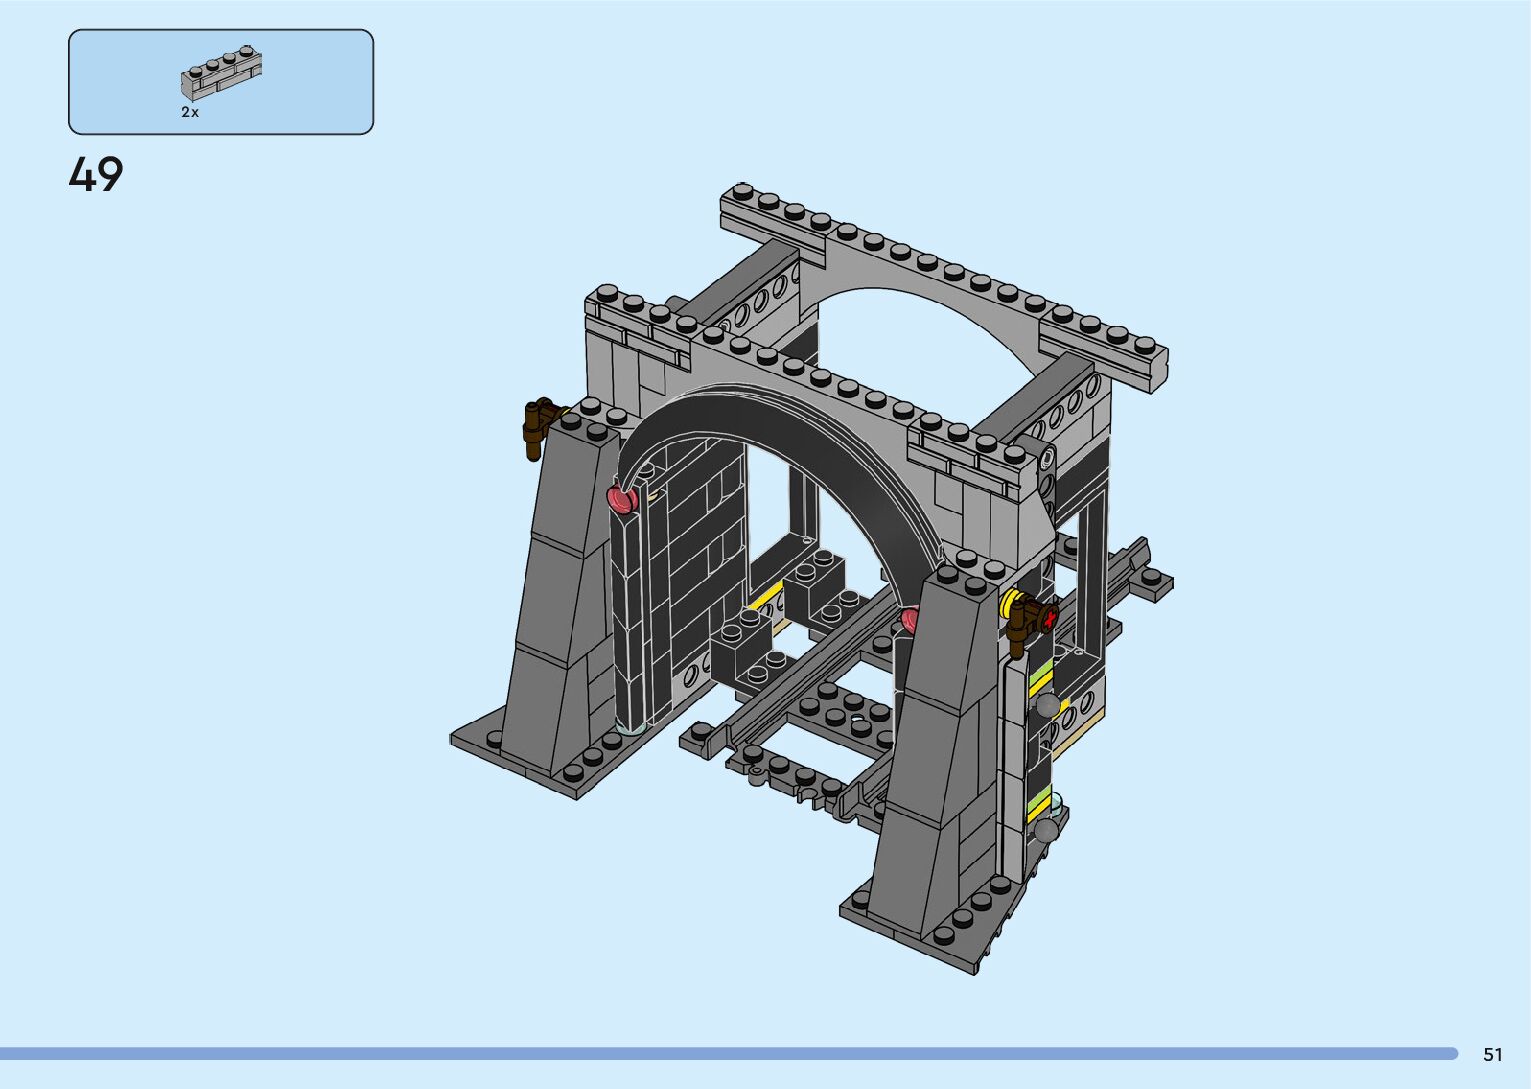1531x1089 pixels.
Task: Click the gray masonry brick in parts box
Action: [221, 75]
